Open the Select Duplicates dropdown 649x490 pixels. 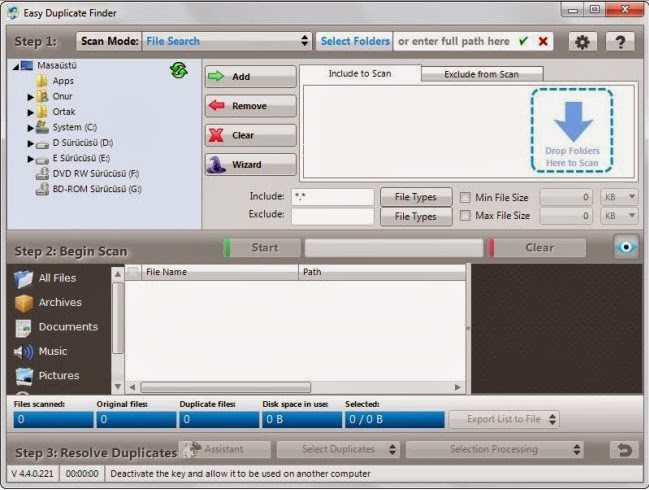[338, 449]
